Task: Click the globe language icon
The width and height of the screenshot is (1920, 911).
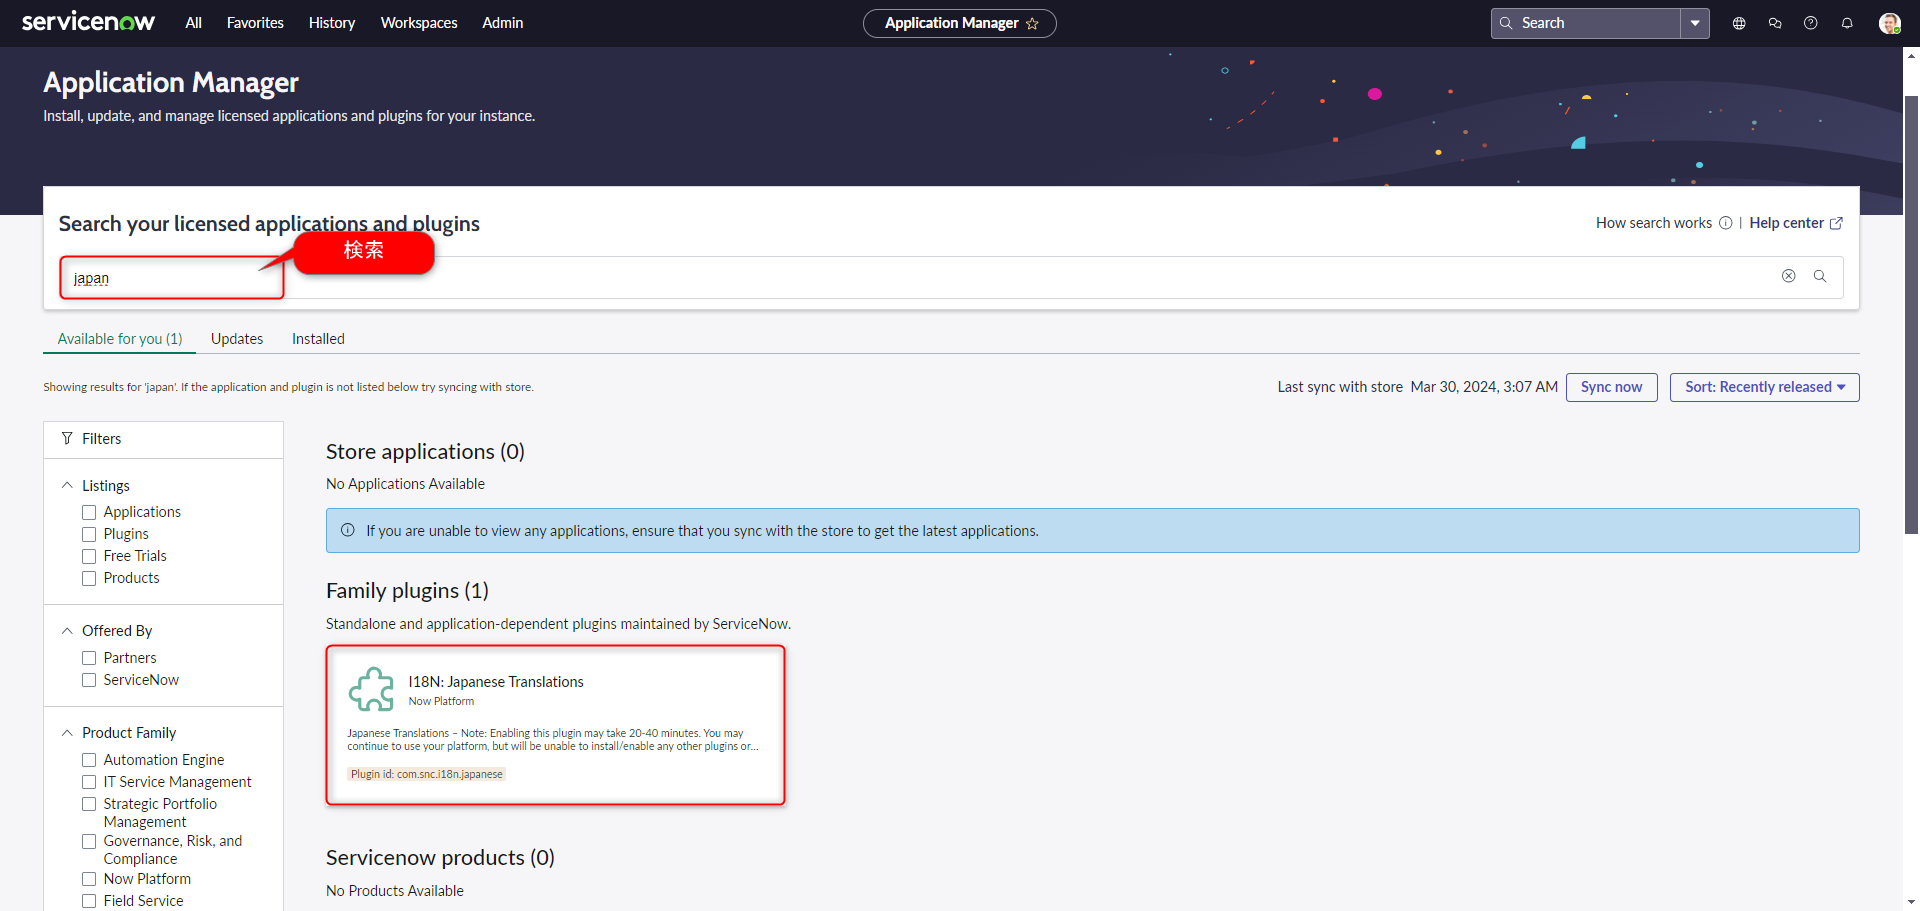Action: click(1739, 23)
